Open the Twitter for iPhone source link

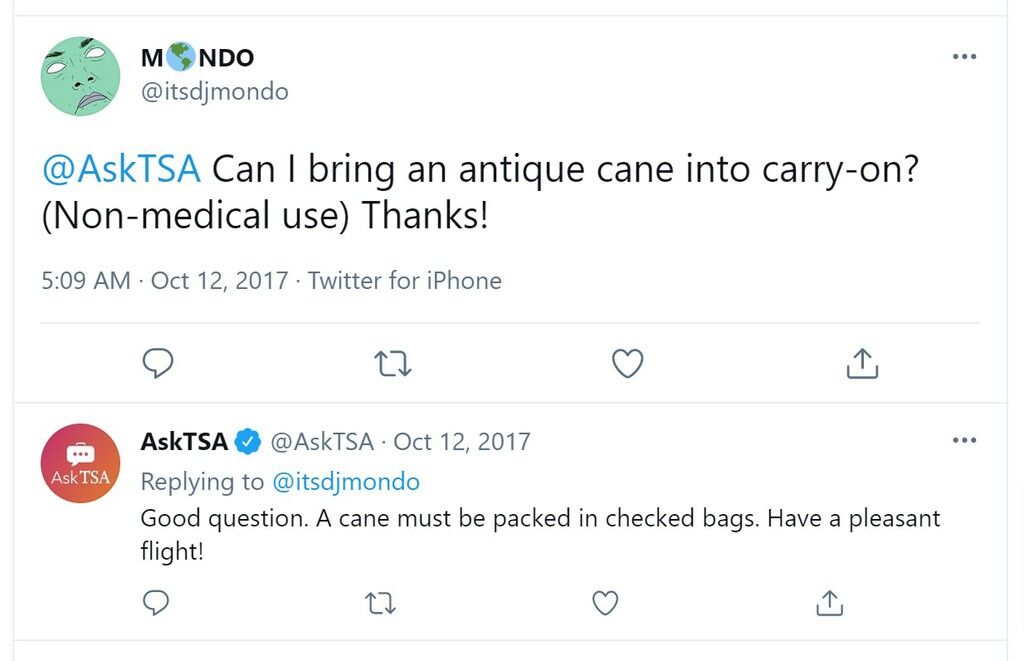click(x=405, y=281)
